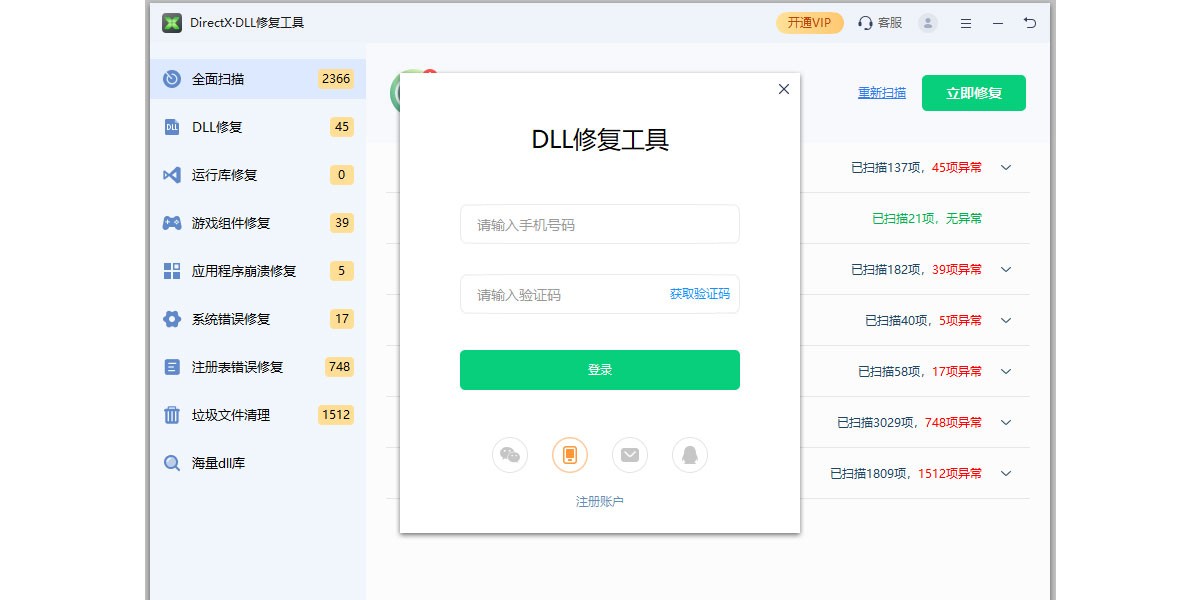Viewport: 1200px width, 600px height.
Task: Close the DLL修复工具 login dialog
Action: click(x=784, y=89)
